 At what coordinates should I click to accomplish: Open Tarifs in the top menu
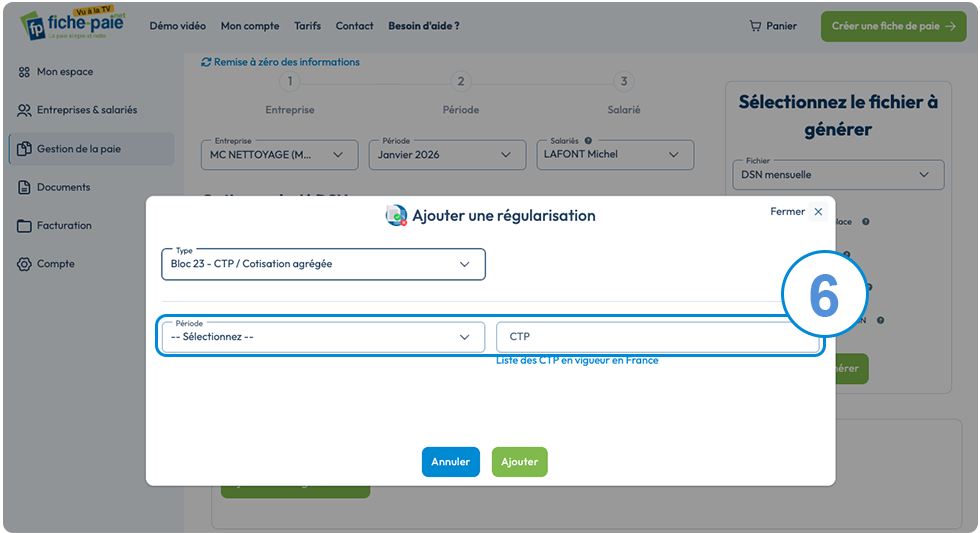click(x=308, y=26)
